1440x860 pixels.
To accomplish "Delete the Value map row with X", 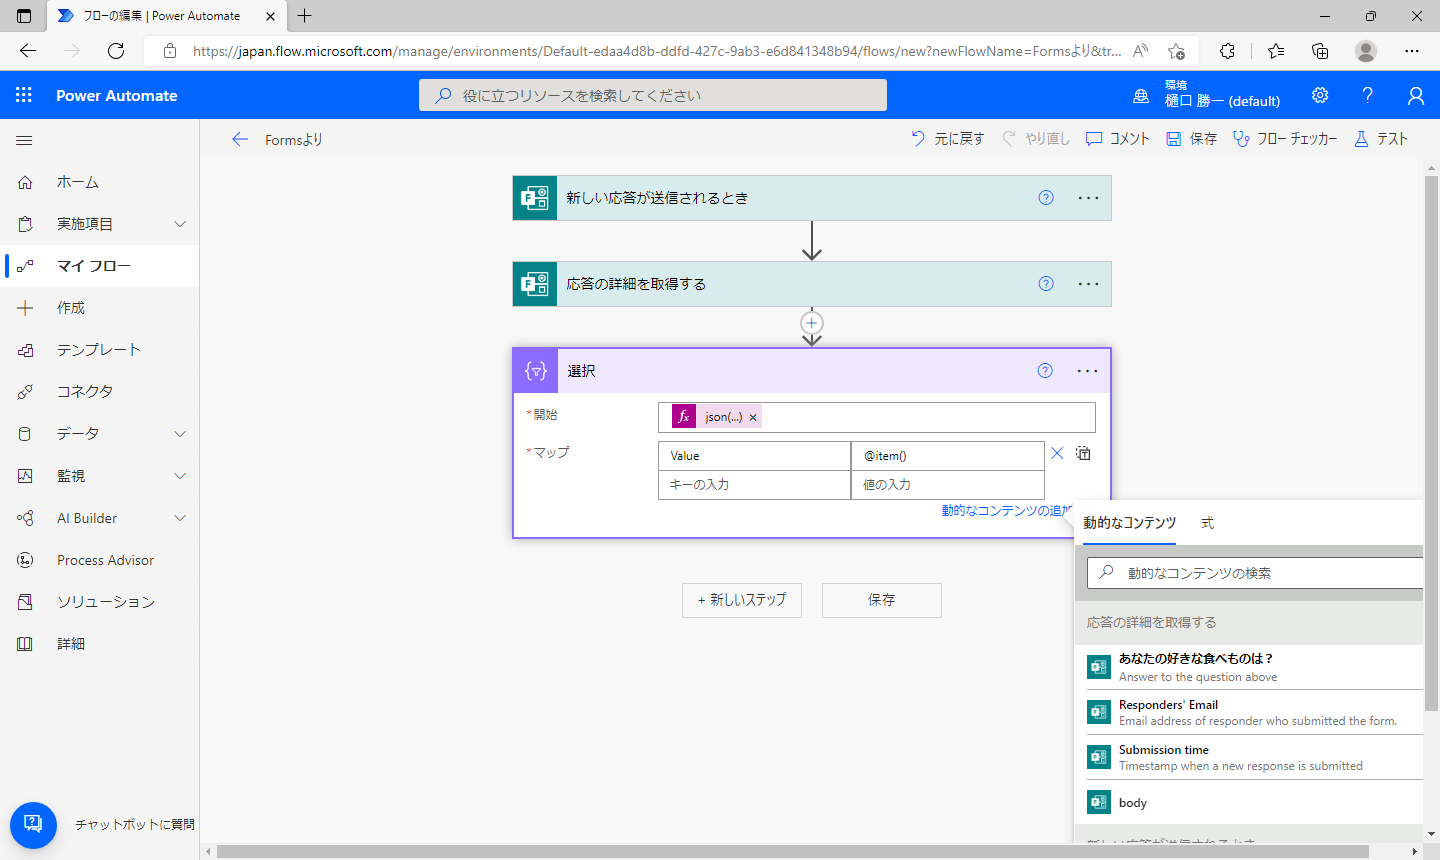I will 1057,453.
